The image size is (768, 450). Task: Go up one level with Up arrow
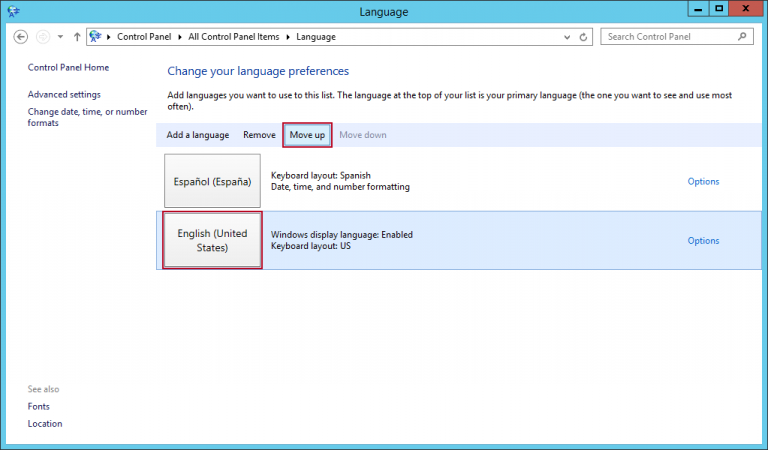pos(77,37)
